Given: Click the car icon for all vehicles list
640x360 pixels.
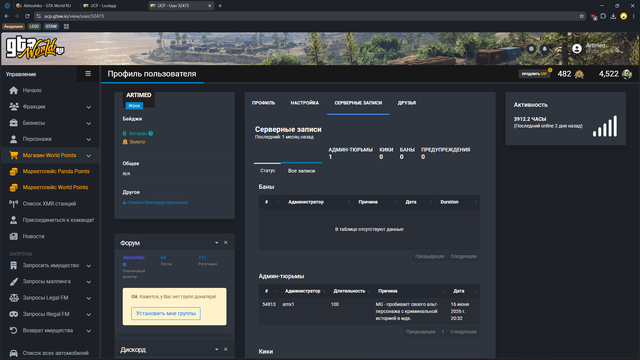Looking at the screenshot, I should pos(13,353).
